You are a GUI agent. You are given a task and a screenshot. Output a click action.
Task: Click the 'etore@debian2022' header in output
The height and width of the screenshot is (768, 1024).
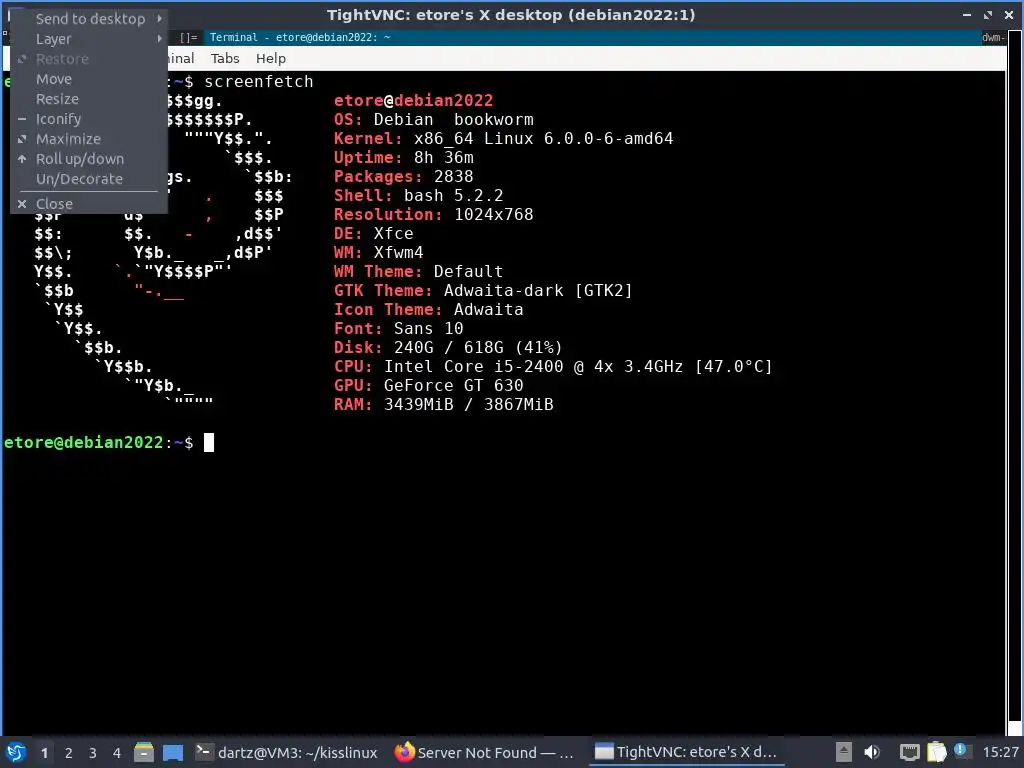[413, 101]
